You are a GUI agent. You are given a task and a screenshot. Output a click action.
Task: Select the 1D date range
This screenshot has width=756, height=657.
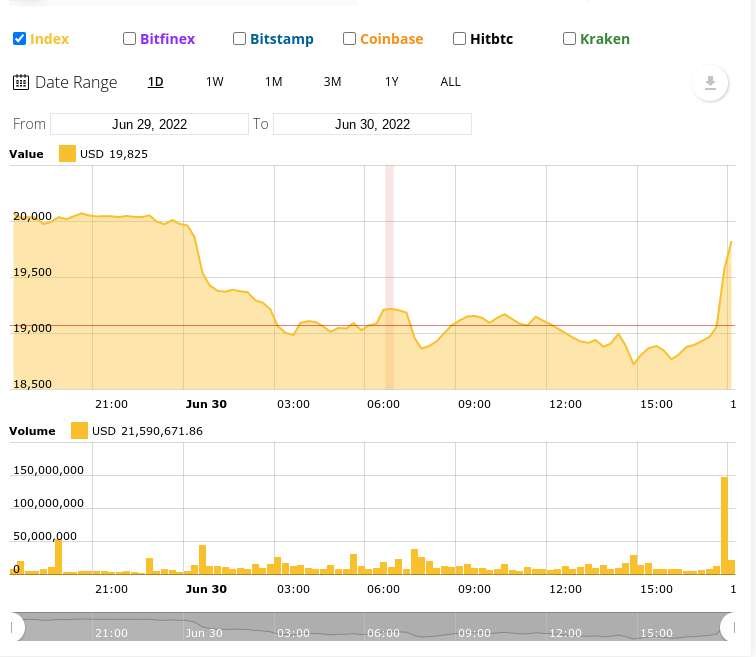point(155,82)
